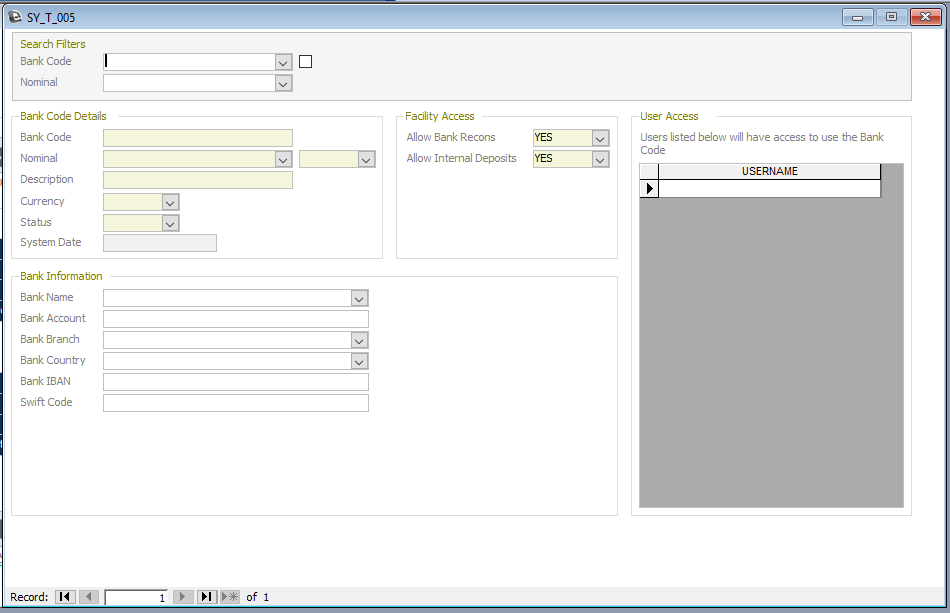Expand the Bank Name dropdown

359,298
